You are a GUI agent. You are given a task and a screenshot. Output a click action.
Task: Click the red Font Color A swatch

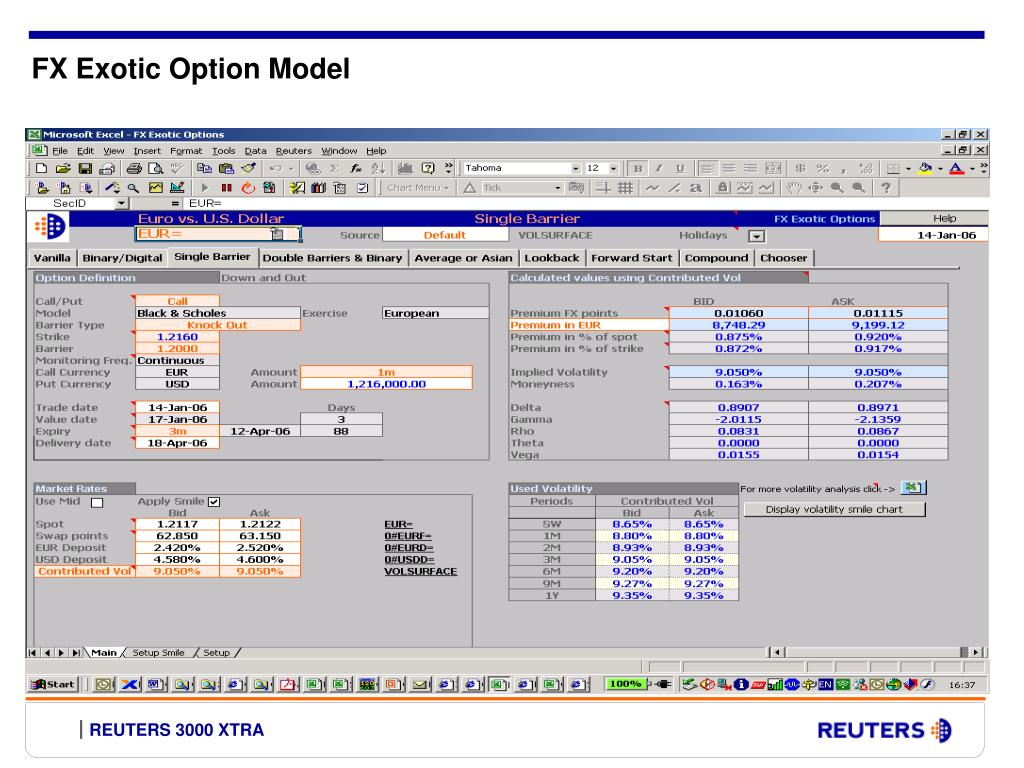click(956, 168)
